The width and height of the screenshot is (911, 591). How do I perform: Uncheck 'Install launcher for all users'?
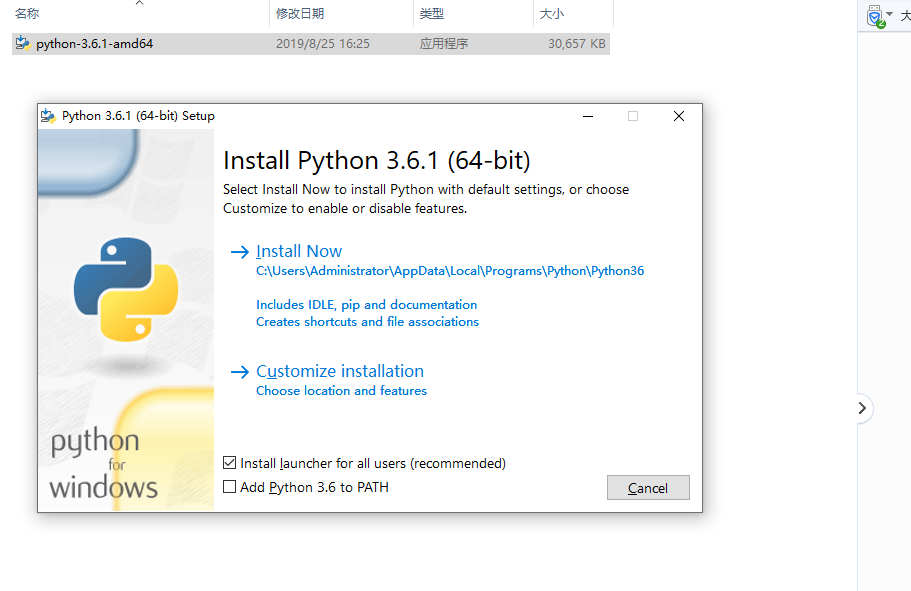[229, 463]
